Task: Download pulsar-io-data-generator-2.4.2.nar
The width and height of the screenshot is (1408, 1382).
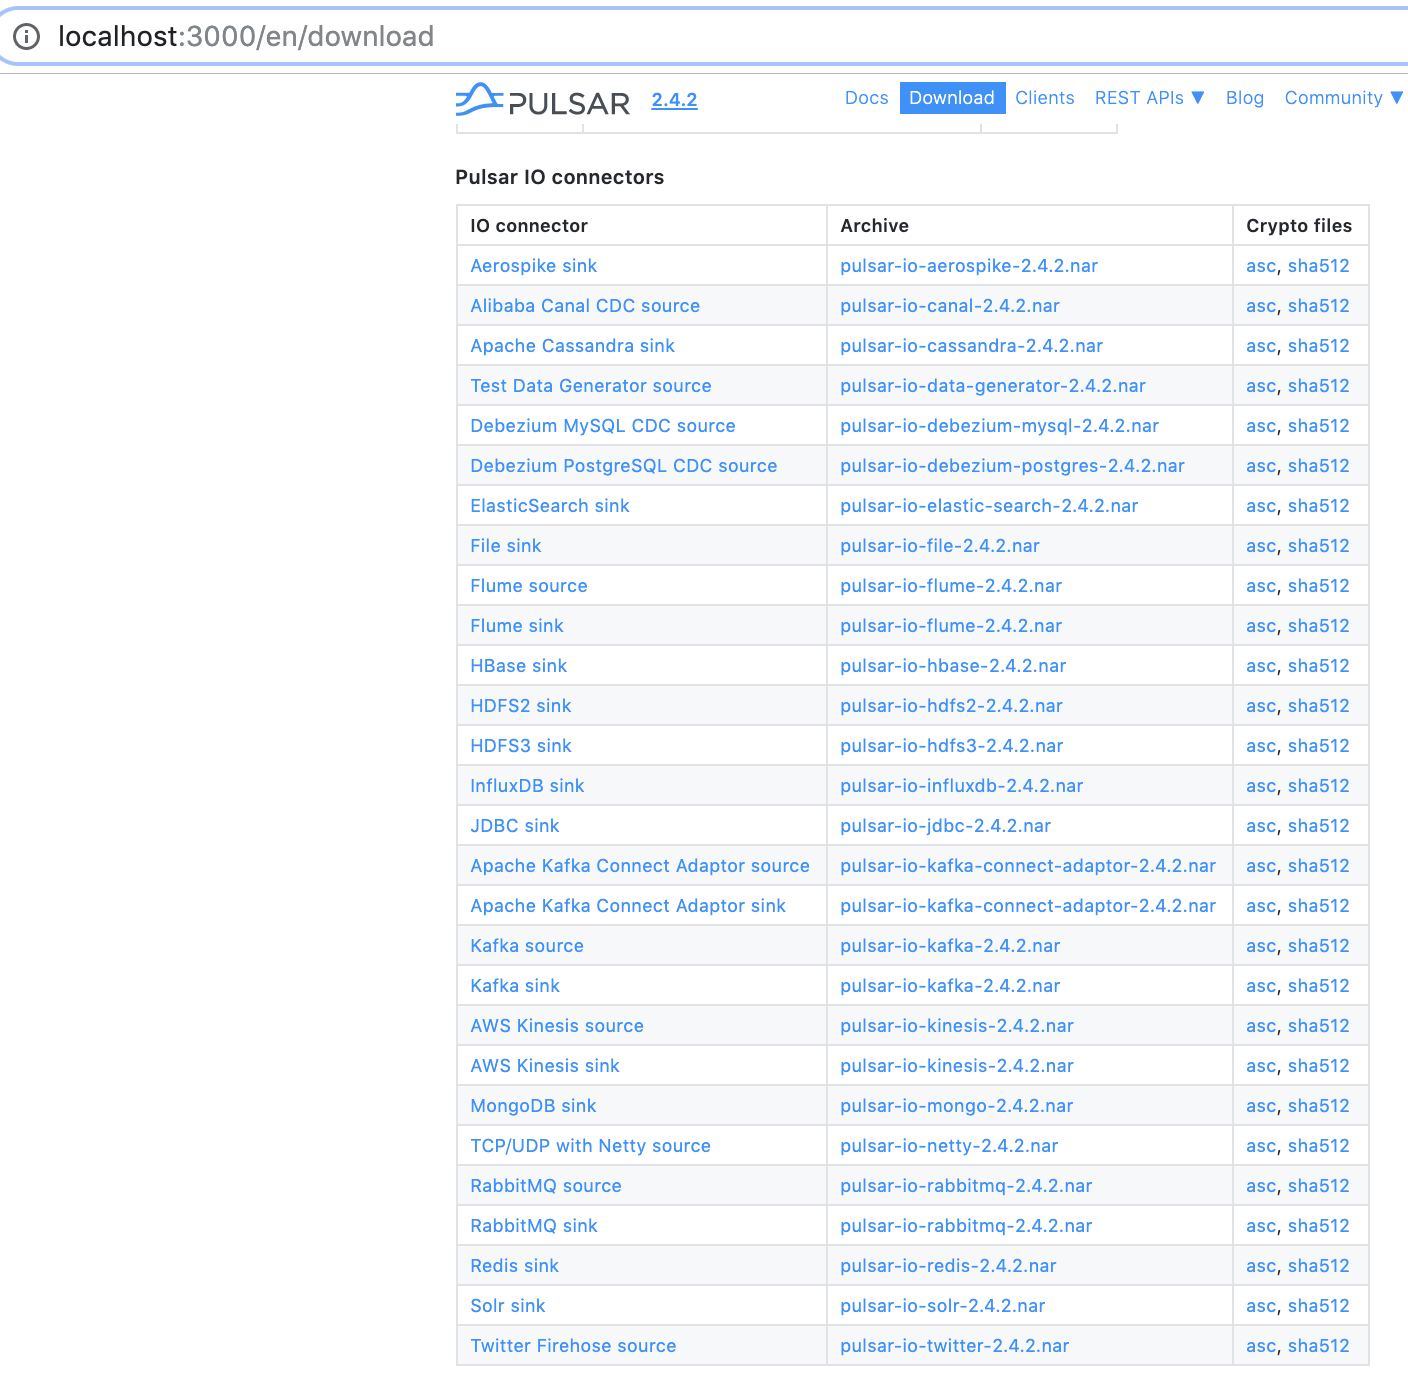Action: pos(993,386)
